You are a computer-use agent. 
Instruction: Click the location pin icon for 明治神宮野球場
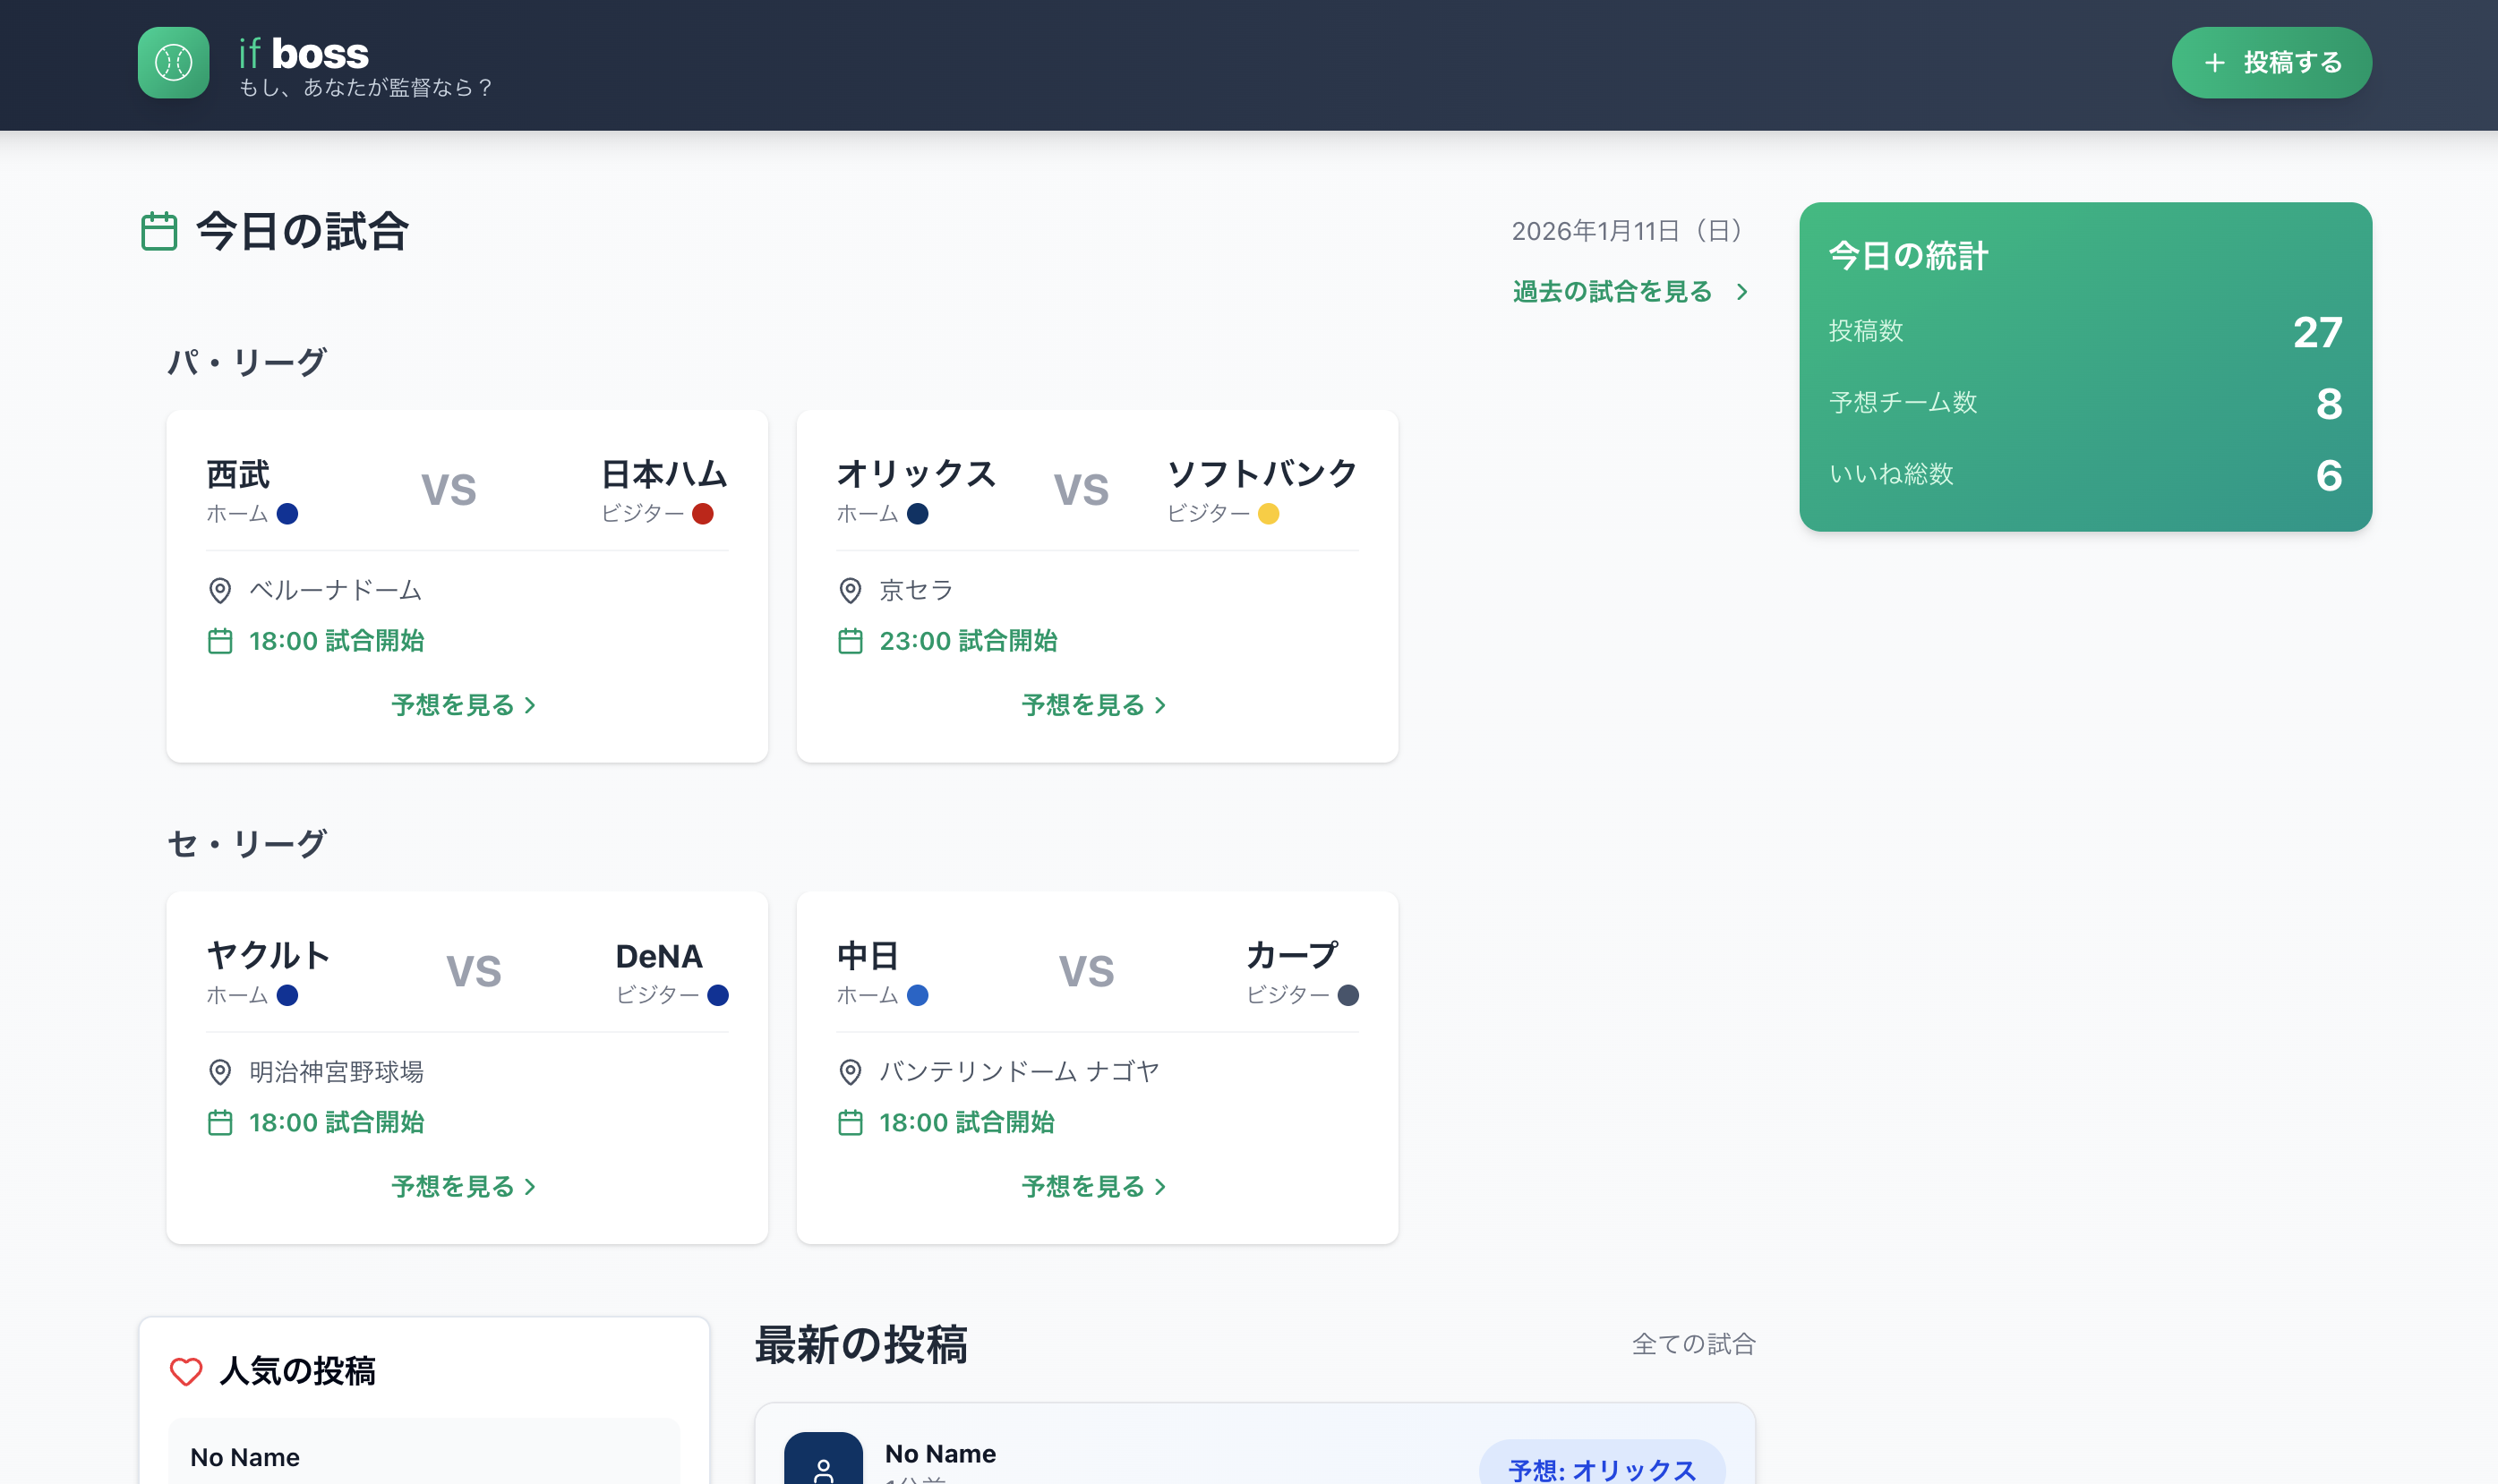click(219, 1072)
